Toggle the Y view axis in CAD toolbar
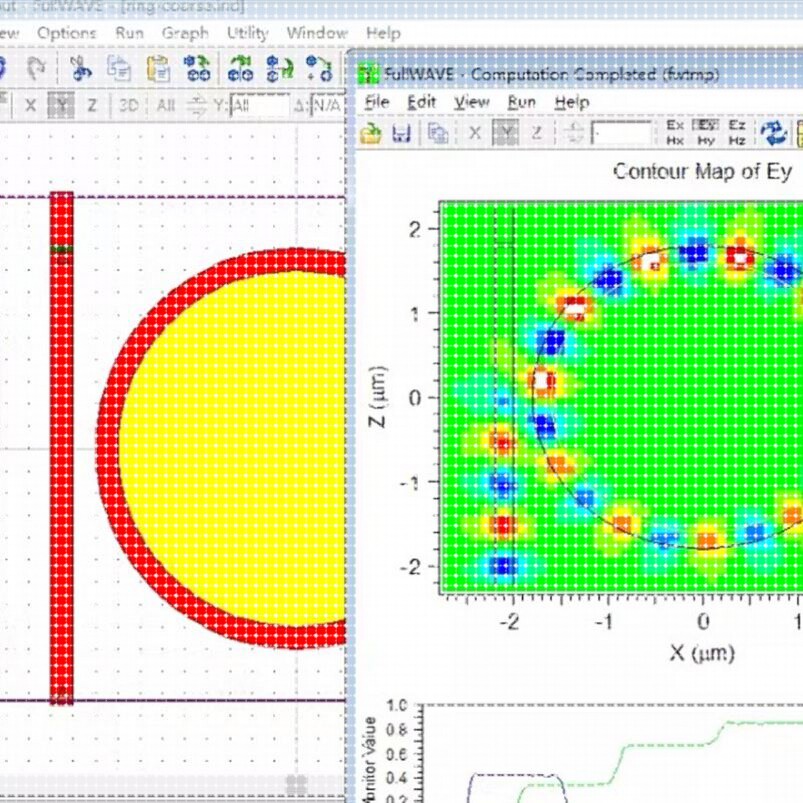Image resolution: width=803 pixels, height=803 pixels. 61,105
